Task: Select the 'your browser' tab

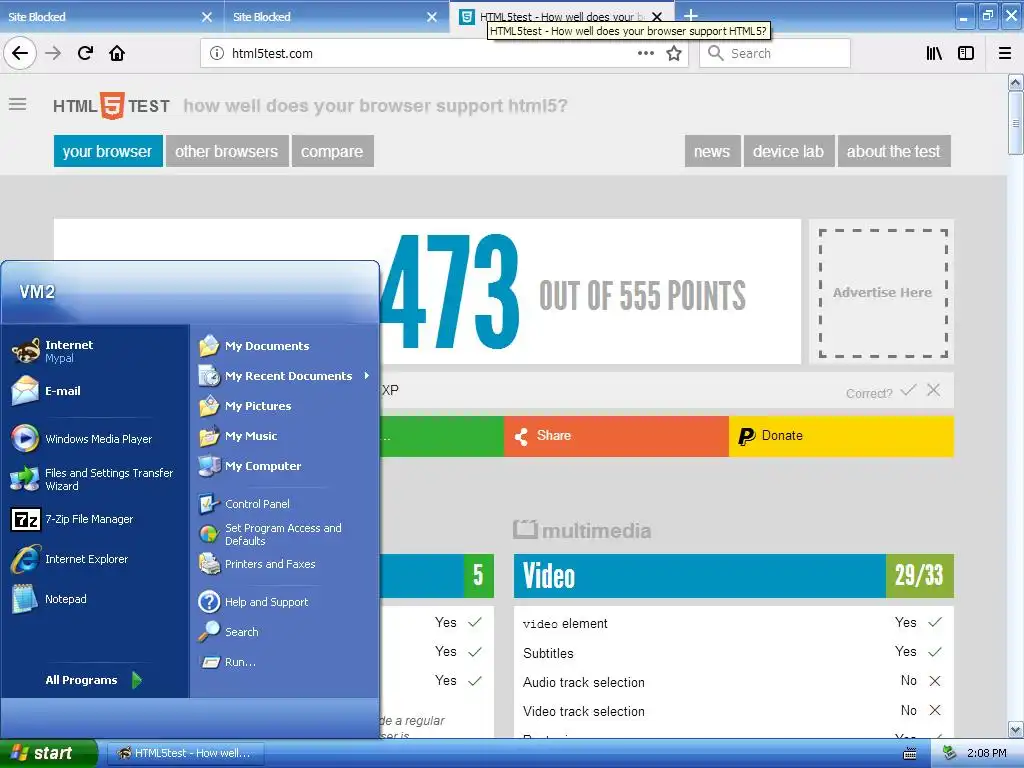Action: click(x=108, y=152)
